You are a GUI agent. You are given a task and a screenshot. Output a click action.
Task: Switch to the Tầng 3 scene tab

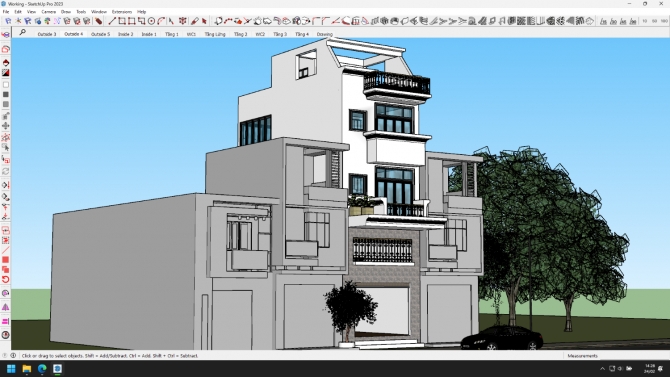click(x=280, y=34)
